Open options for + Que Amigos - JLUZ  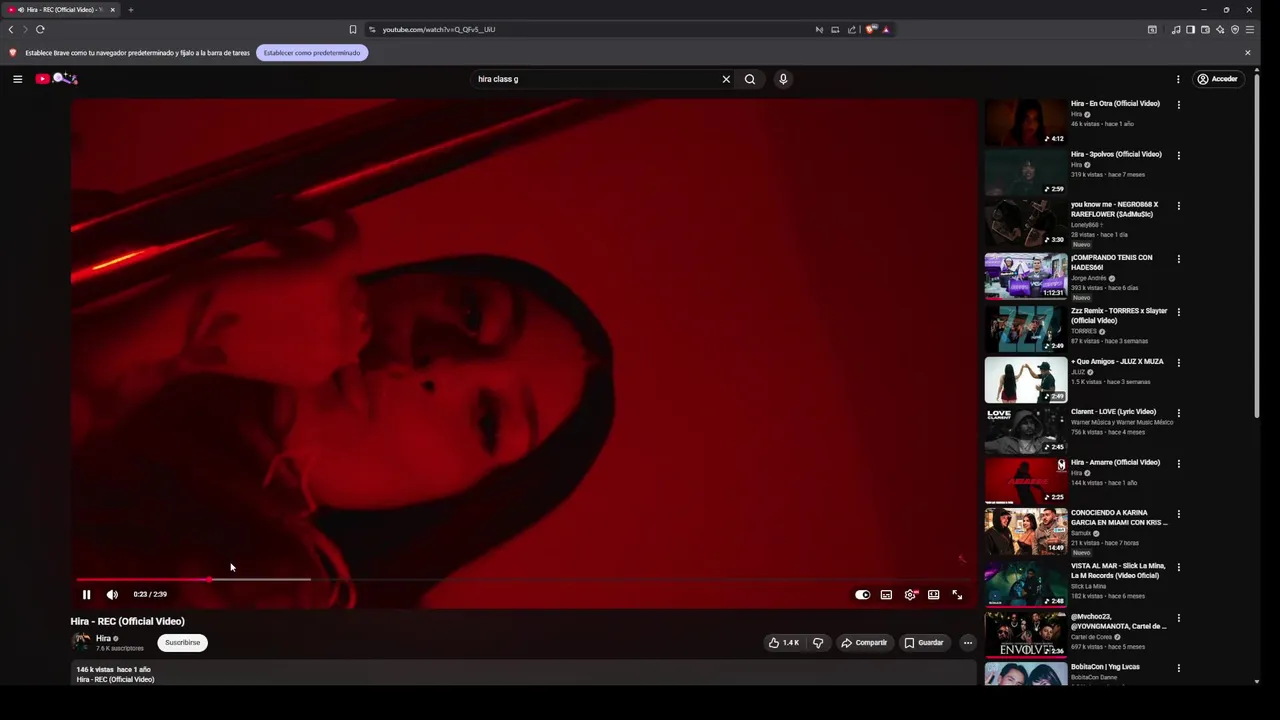1178,362
